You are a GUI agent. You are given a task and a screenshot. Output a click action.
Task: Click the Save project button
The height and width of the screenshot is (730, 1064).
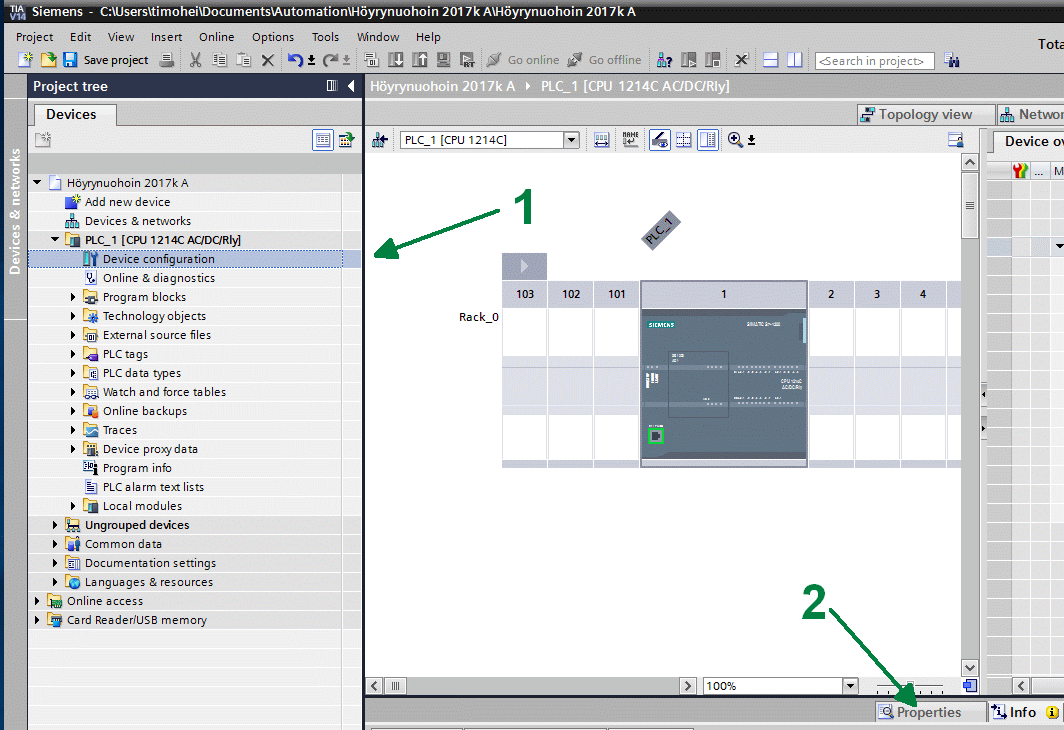click(x=107, y=60)
